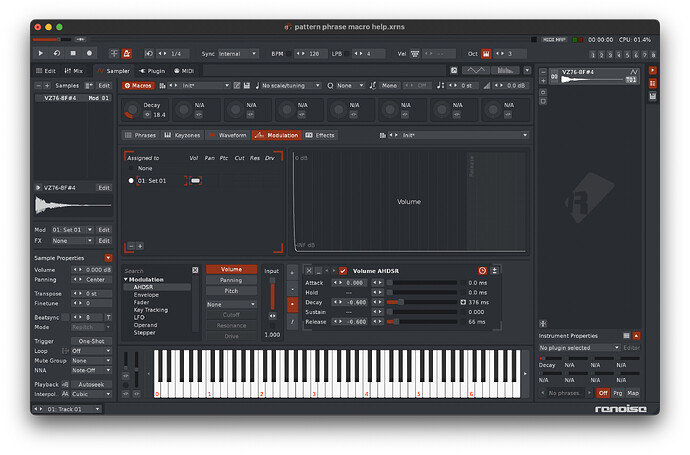Open the Mod 01: Set 01 dropdown
The height and width of the screenshot is (455, 690).
[x=72, y=230]
